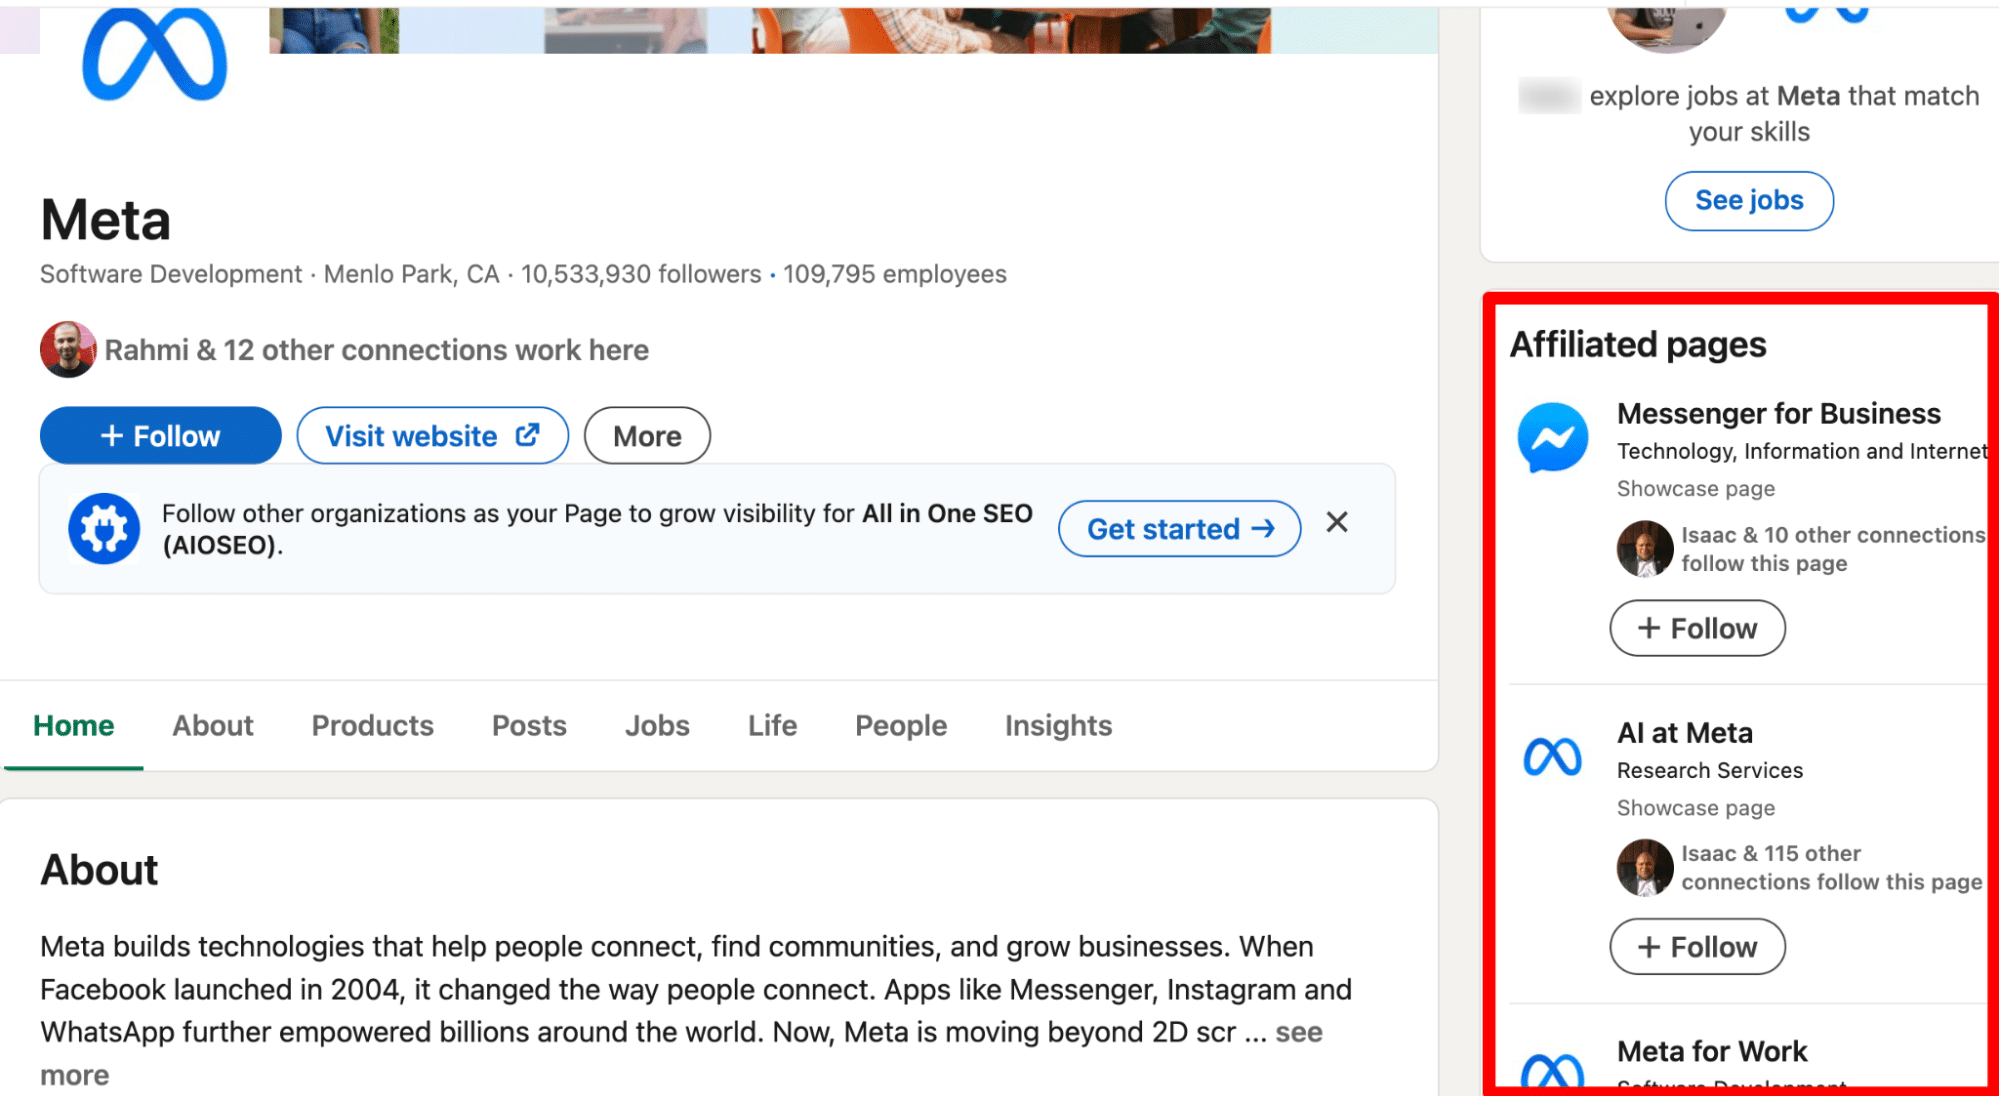Open the Life tab

[772, 726]
